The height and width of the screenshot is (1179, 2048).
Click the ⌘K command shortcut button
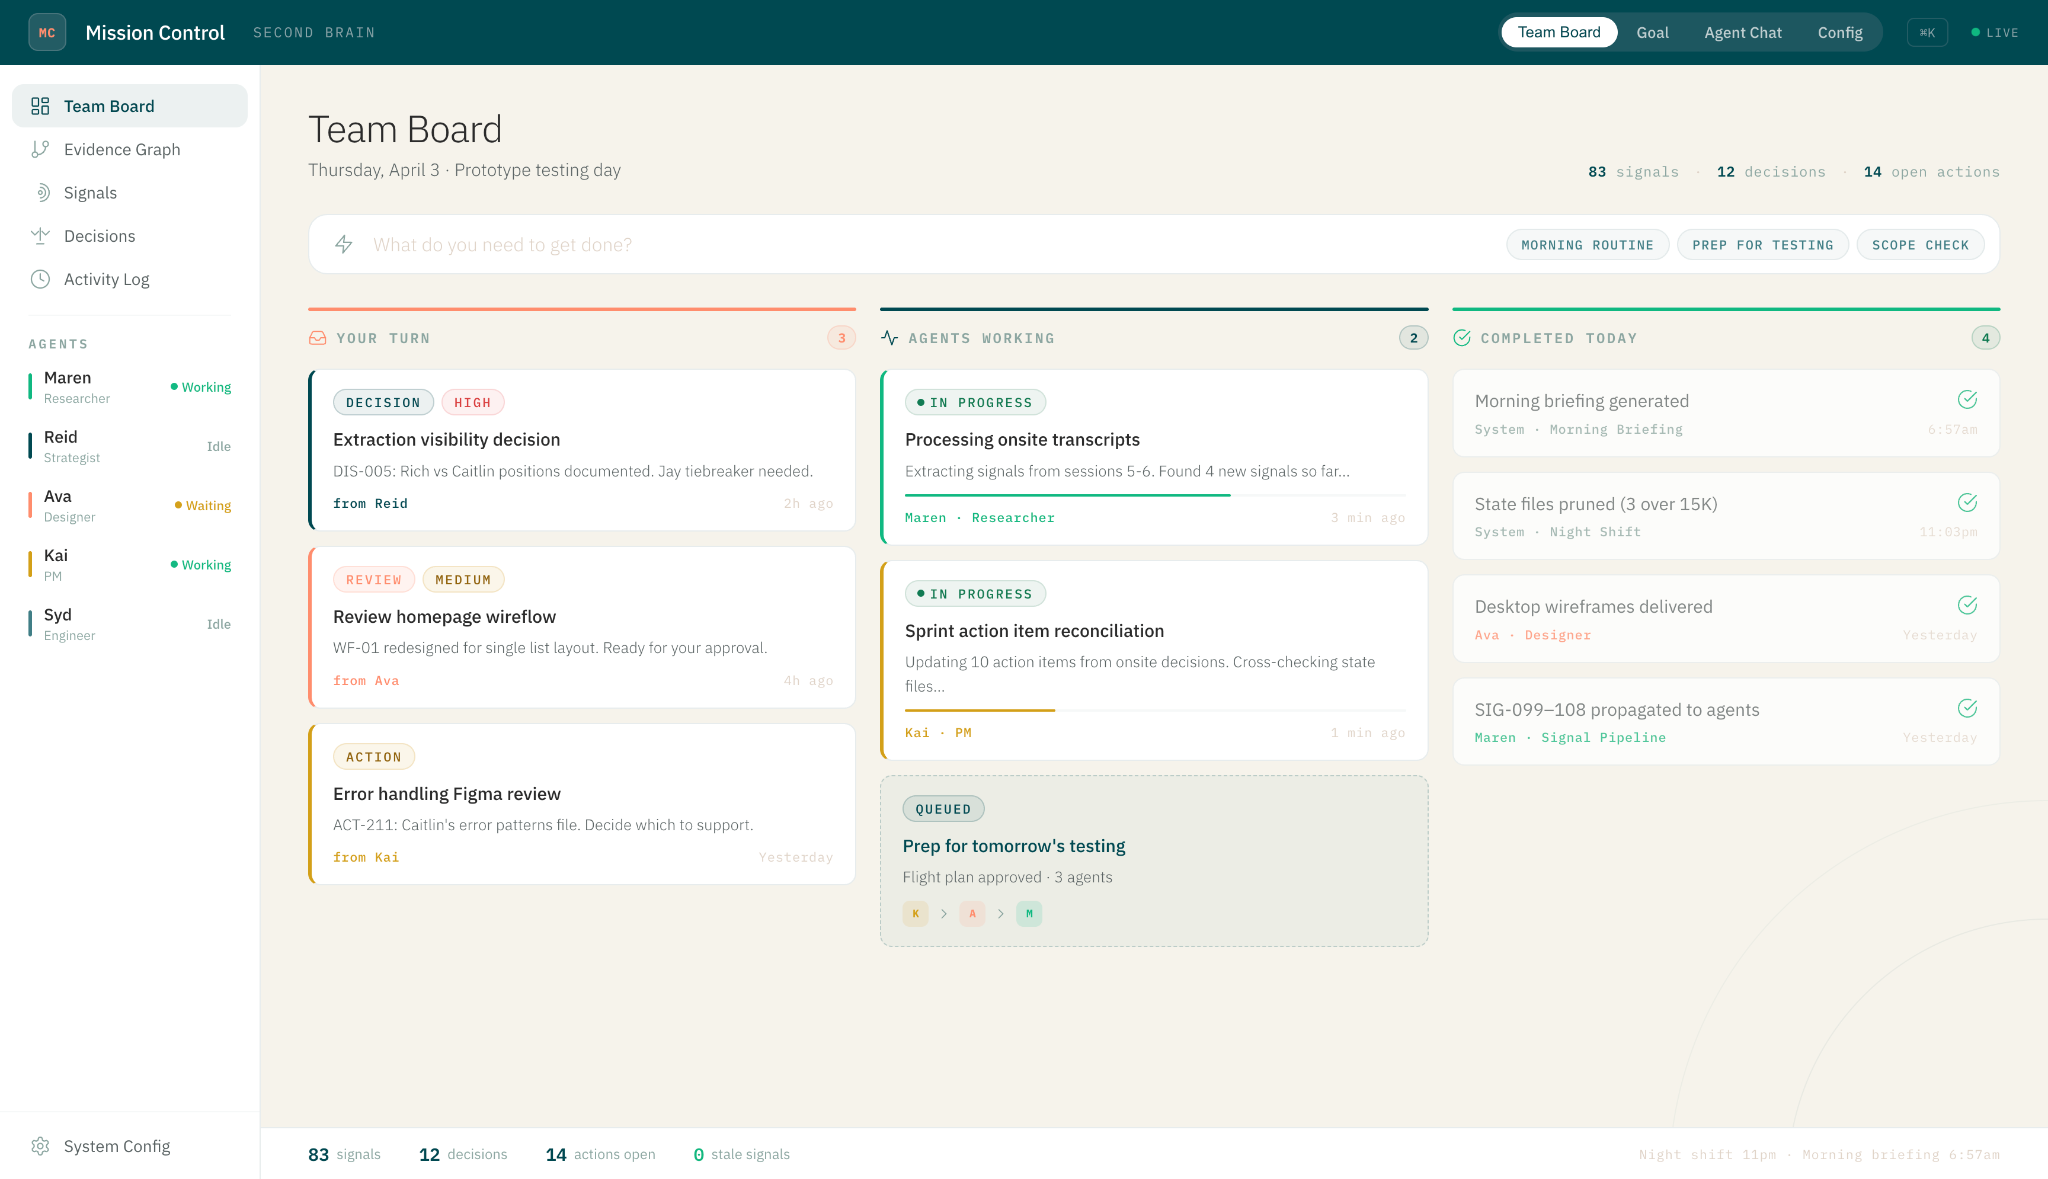1927,32
